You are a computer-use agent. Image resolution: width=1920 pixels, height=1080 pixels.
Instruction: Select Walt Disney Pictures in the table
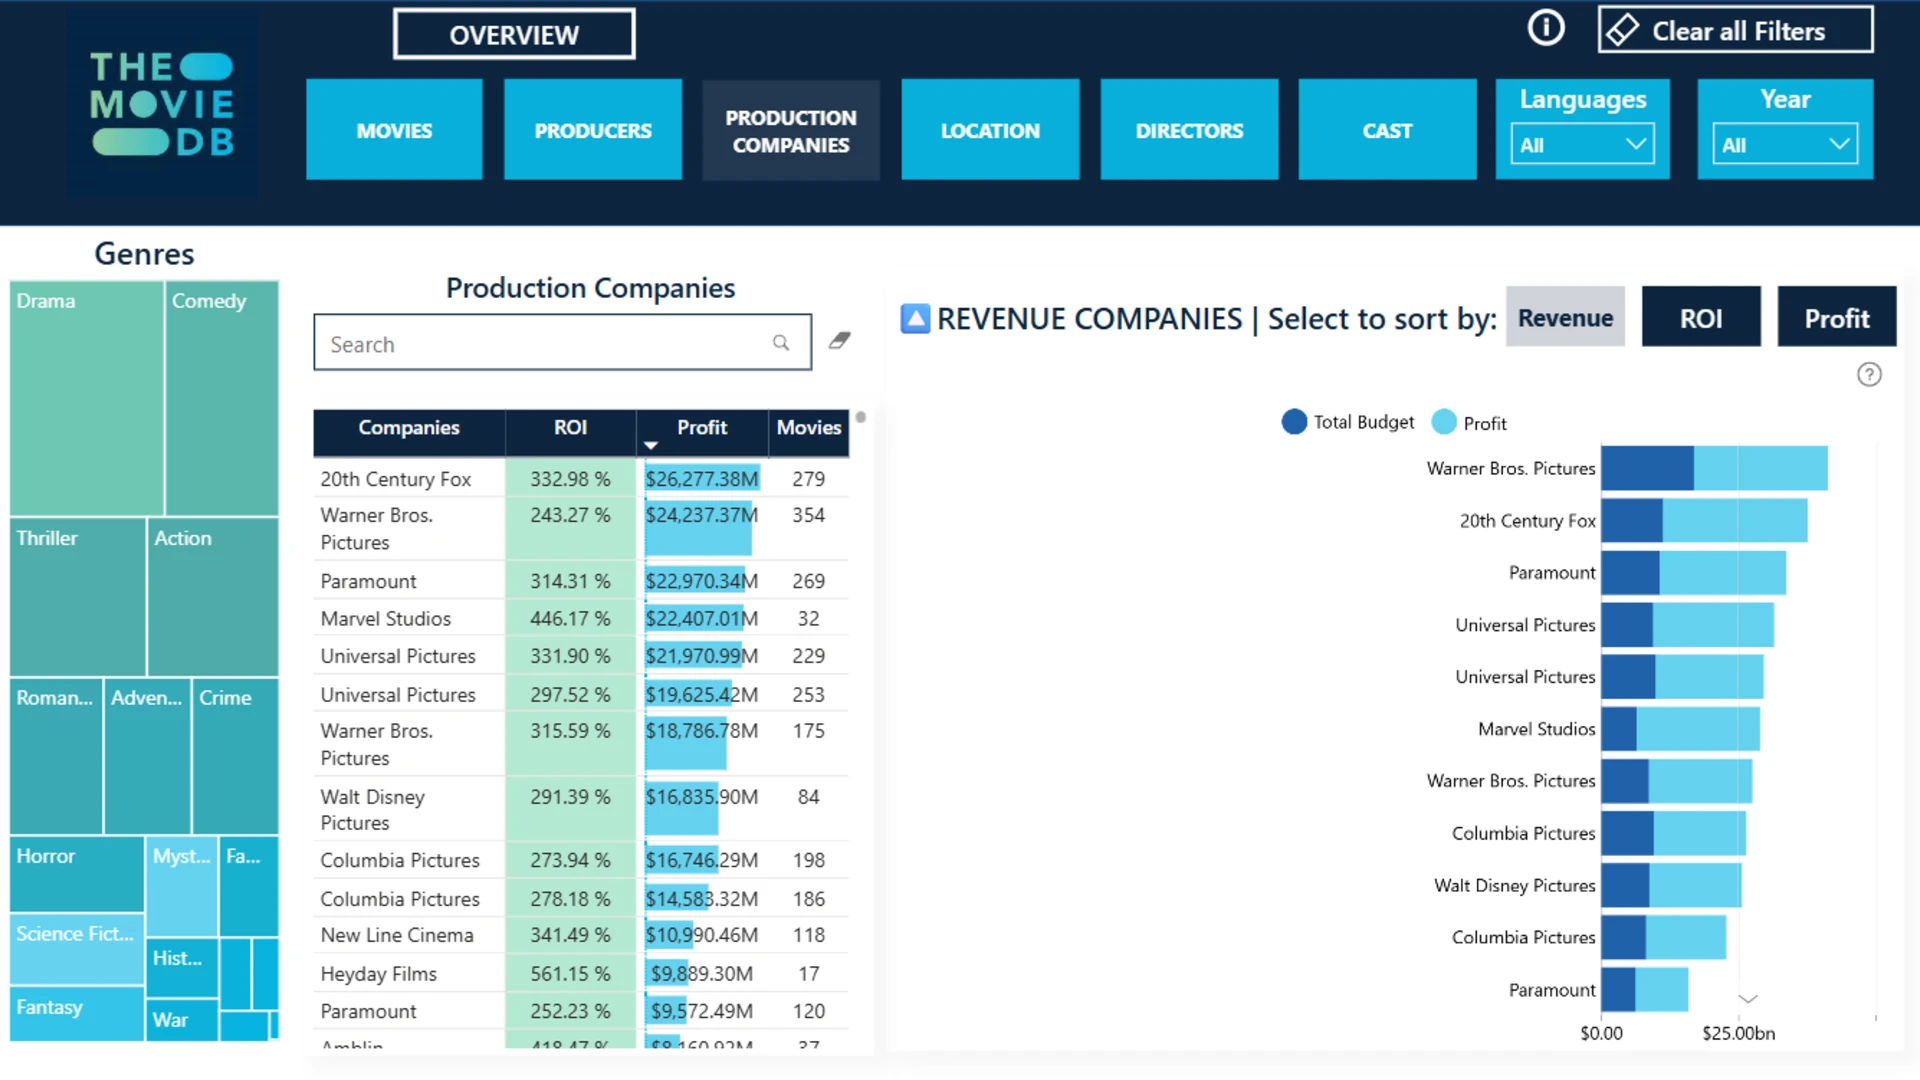[x=581, y=809]
